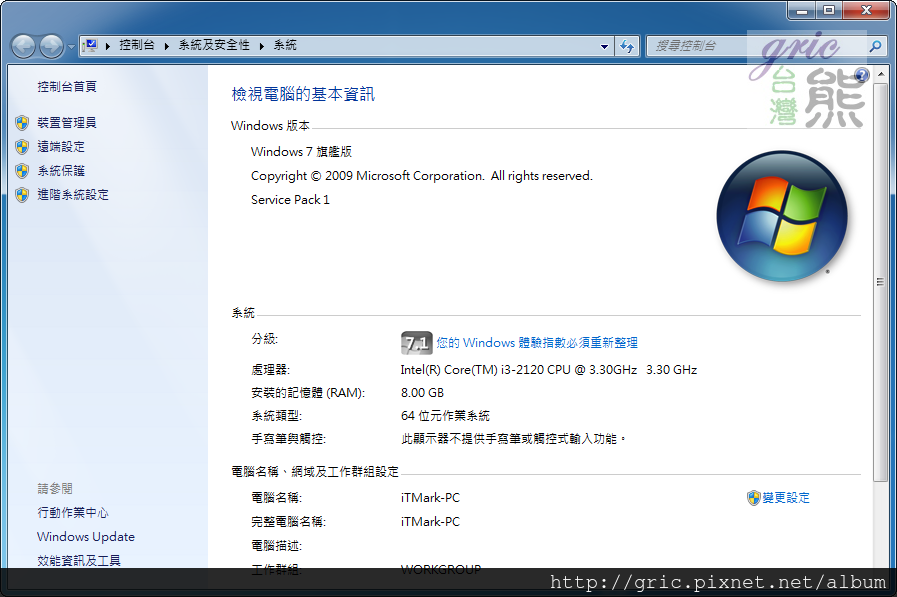Expand the chevron before 控制台

pos(108,46)
